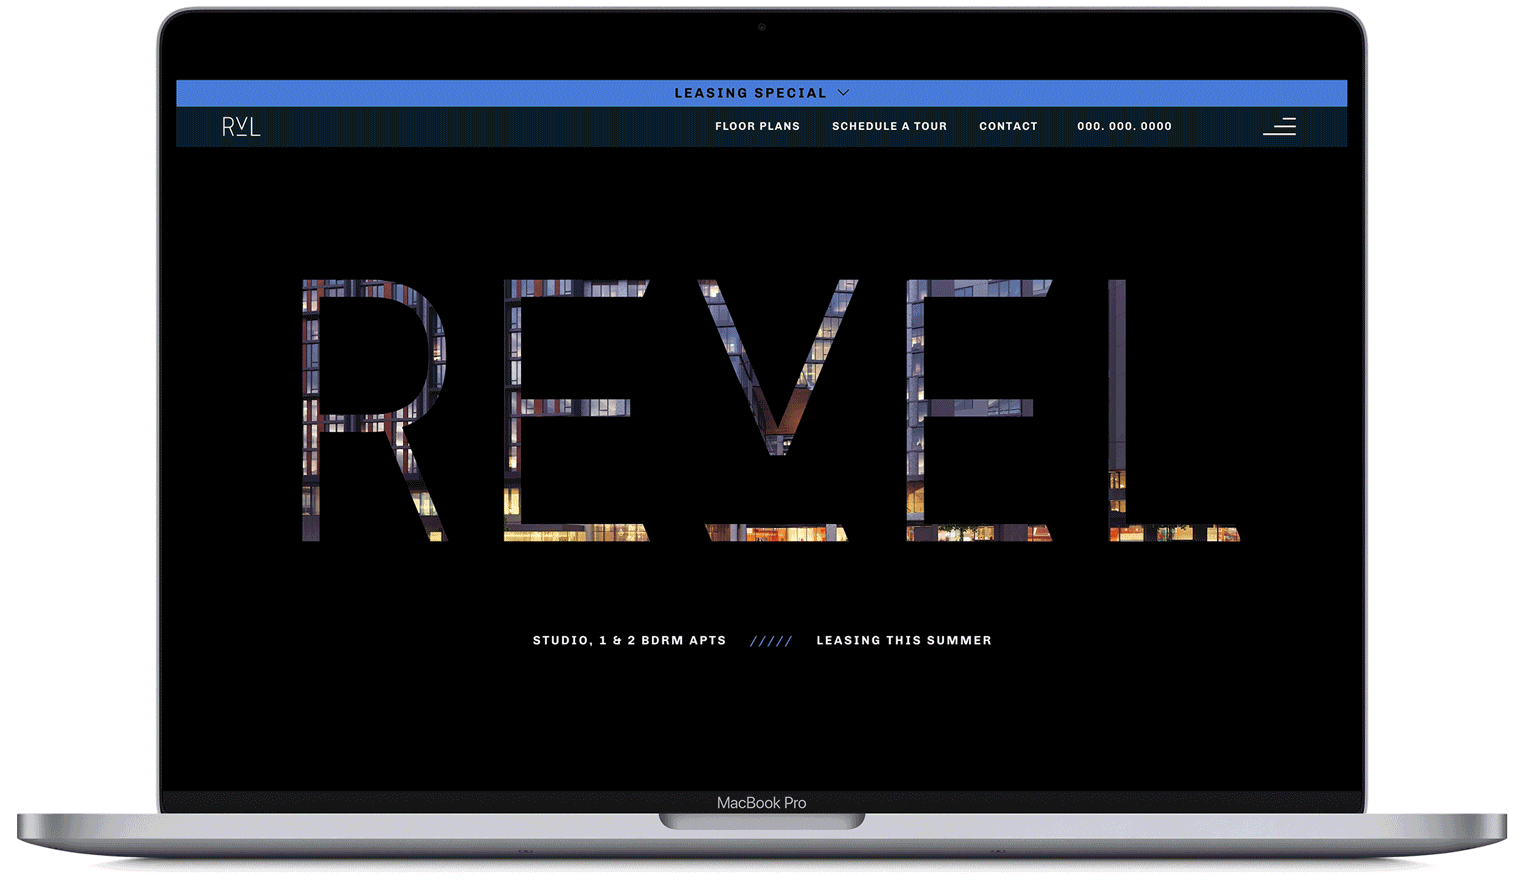
Task: Click the Leasing Special banner text
Action: point(750,93)
